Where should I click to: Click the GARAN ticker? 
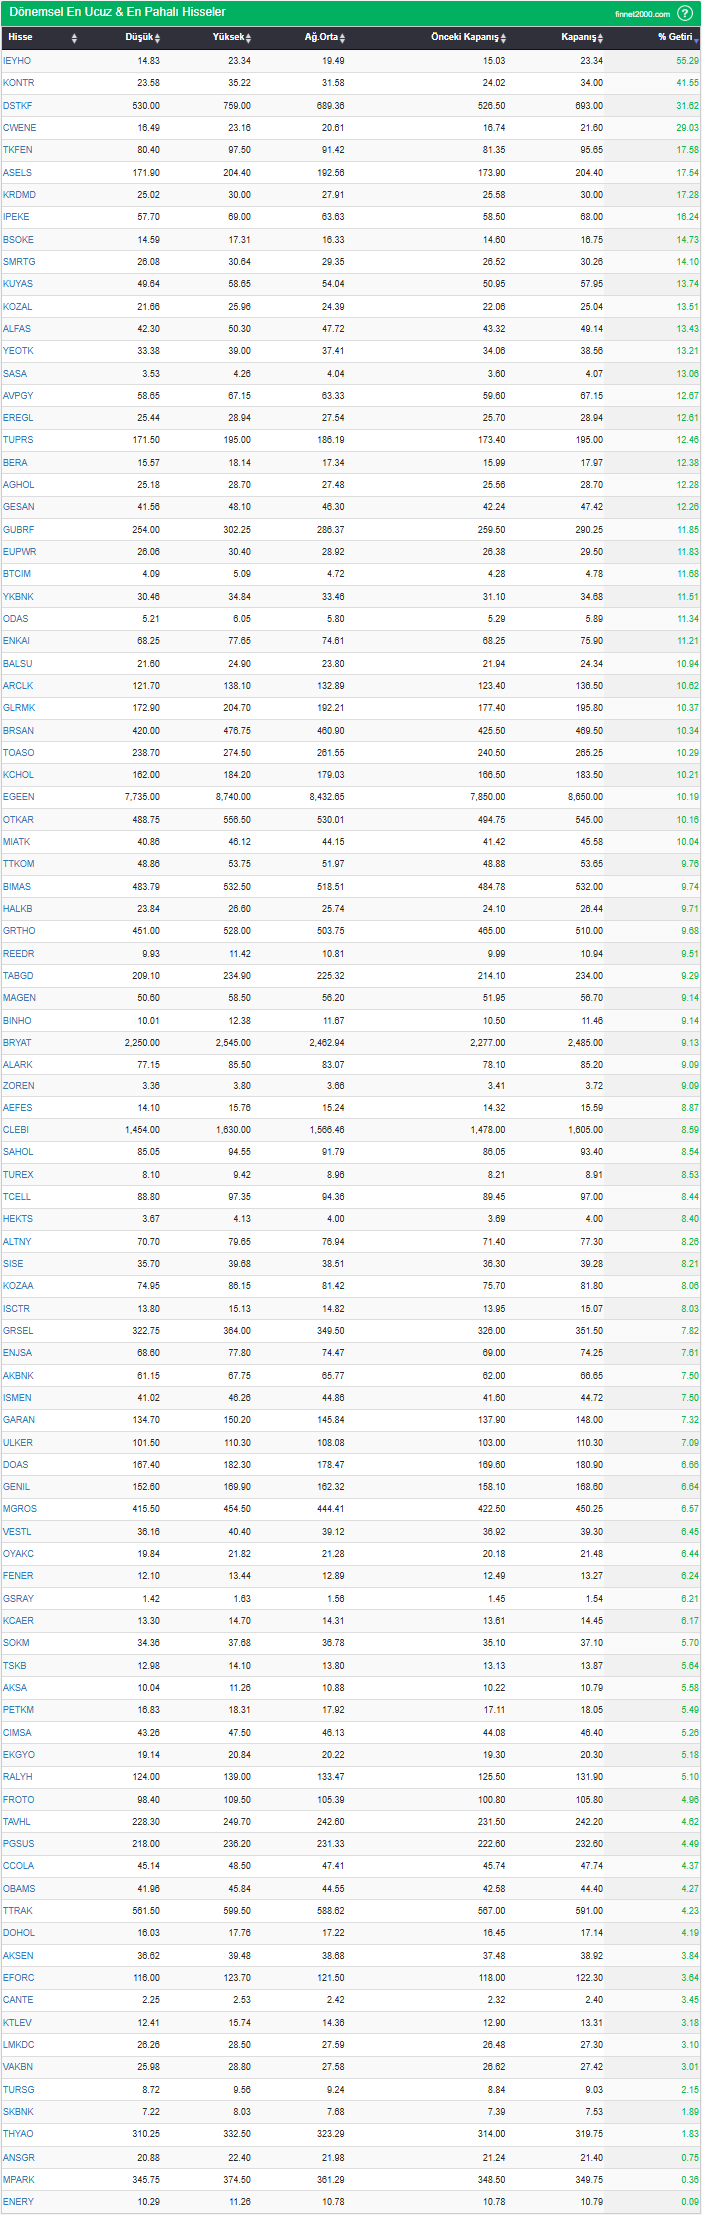point(18,1420)
